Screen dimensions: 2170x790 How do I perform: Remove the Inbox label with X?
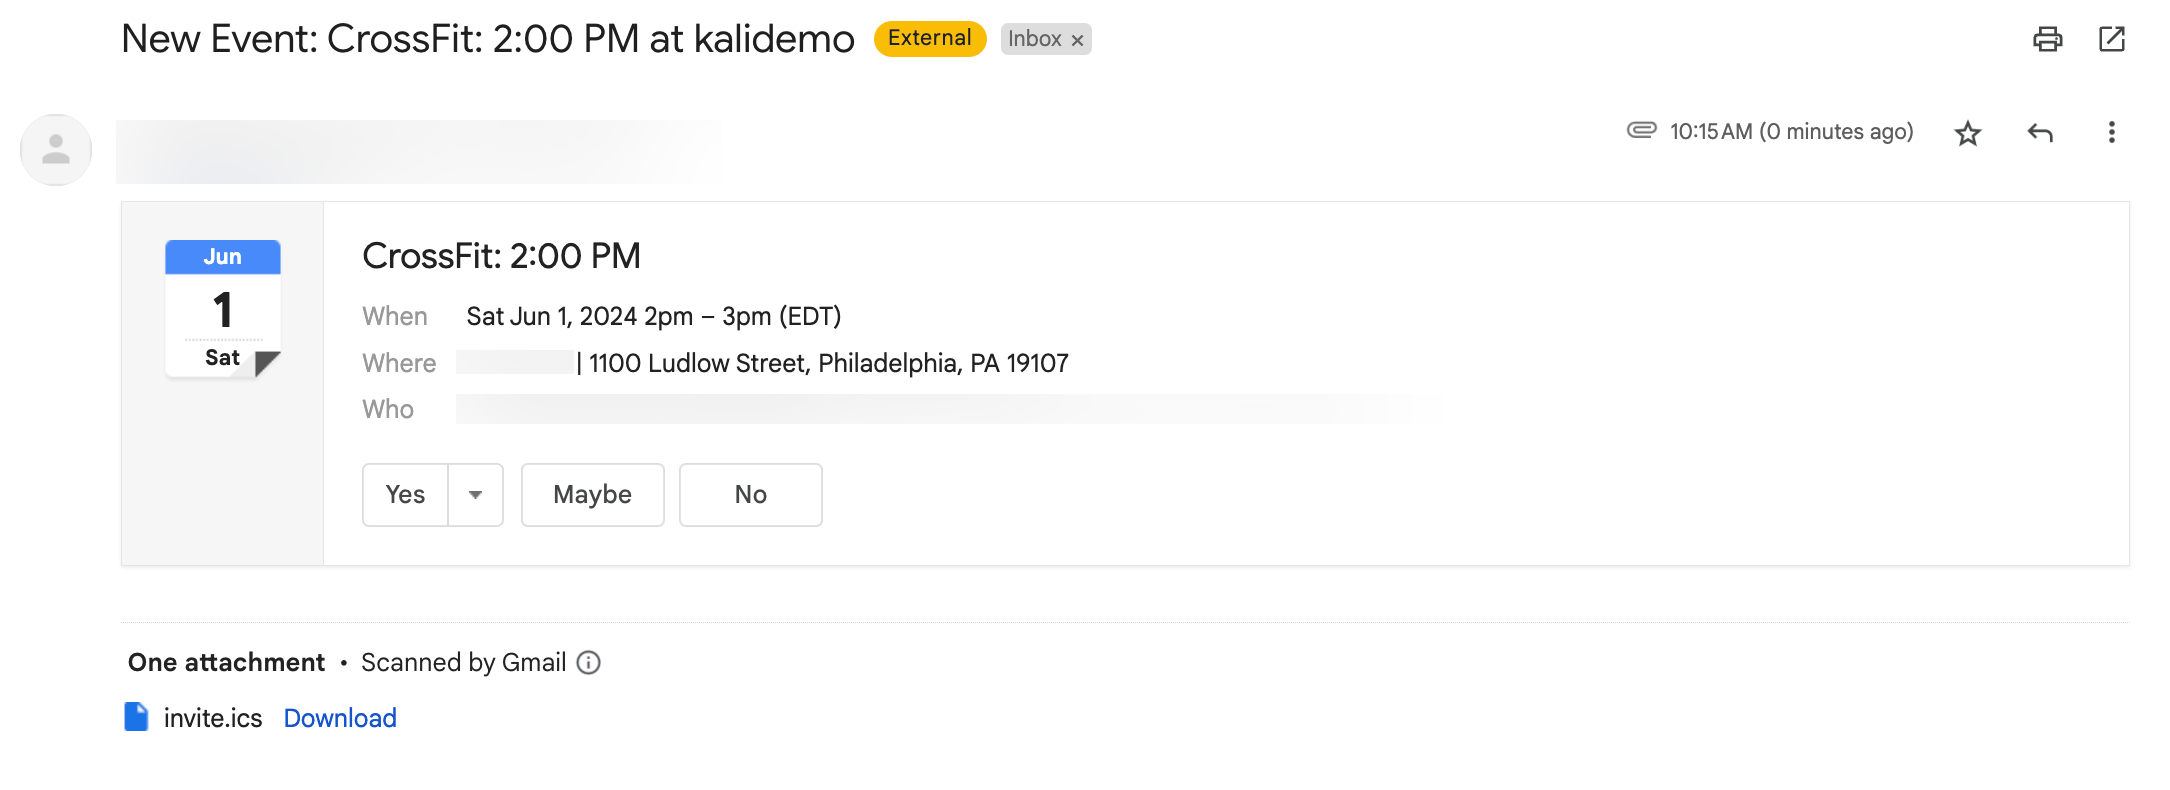1078,40
